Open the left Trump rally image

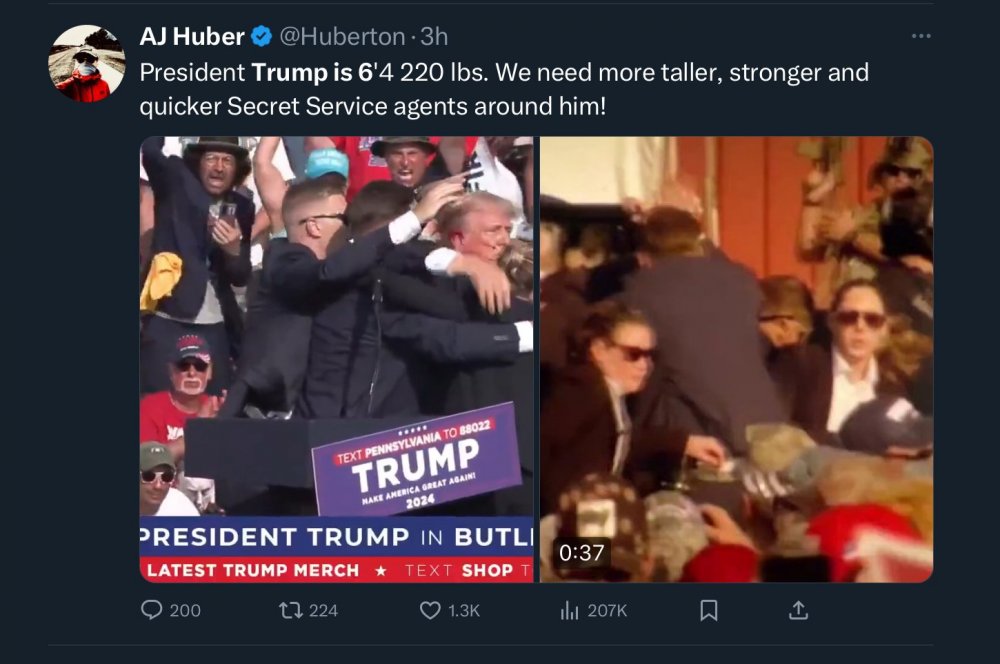pos(336,359)
